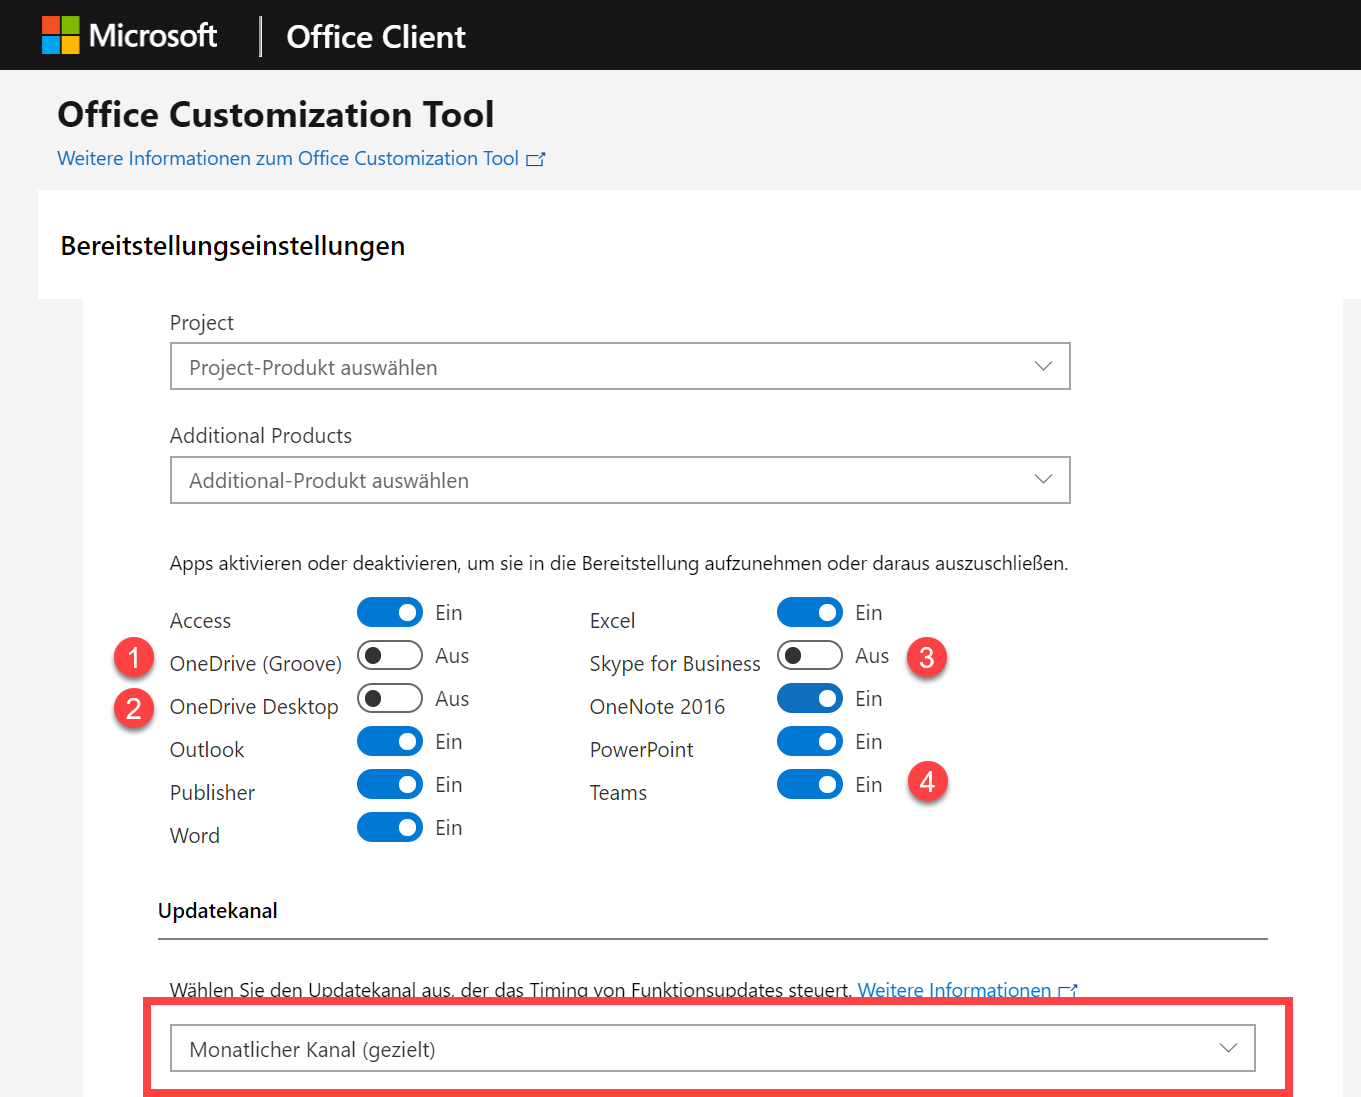Enable the Skype for Business toggle
This screenshot has height=1097, width=1361.
click(x=810, y=655)
